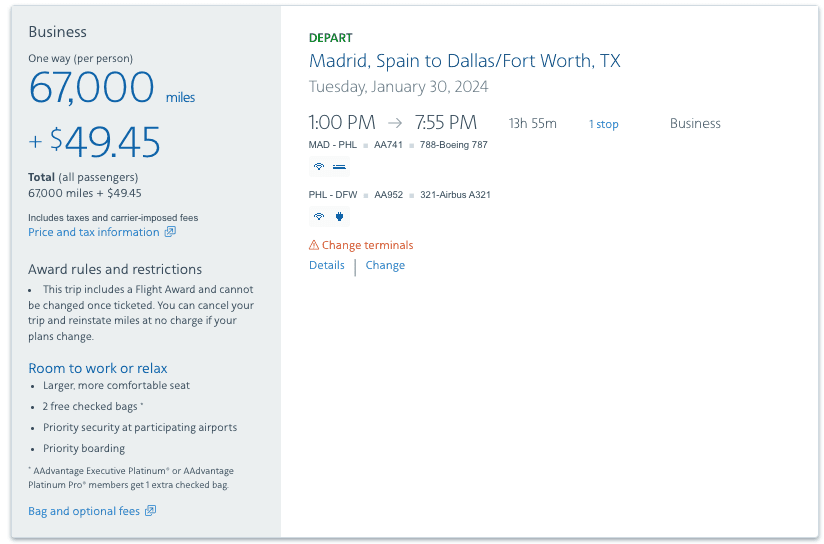Click Award rules and restrictions heading
Screen dimensions: 824x544
(x=115, y=269)
